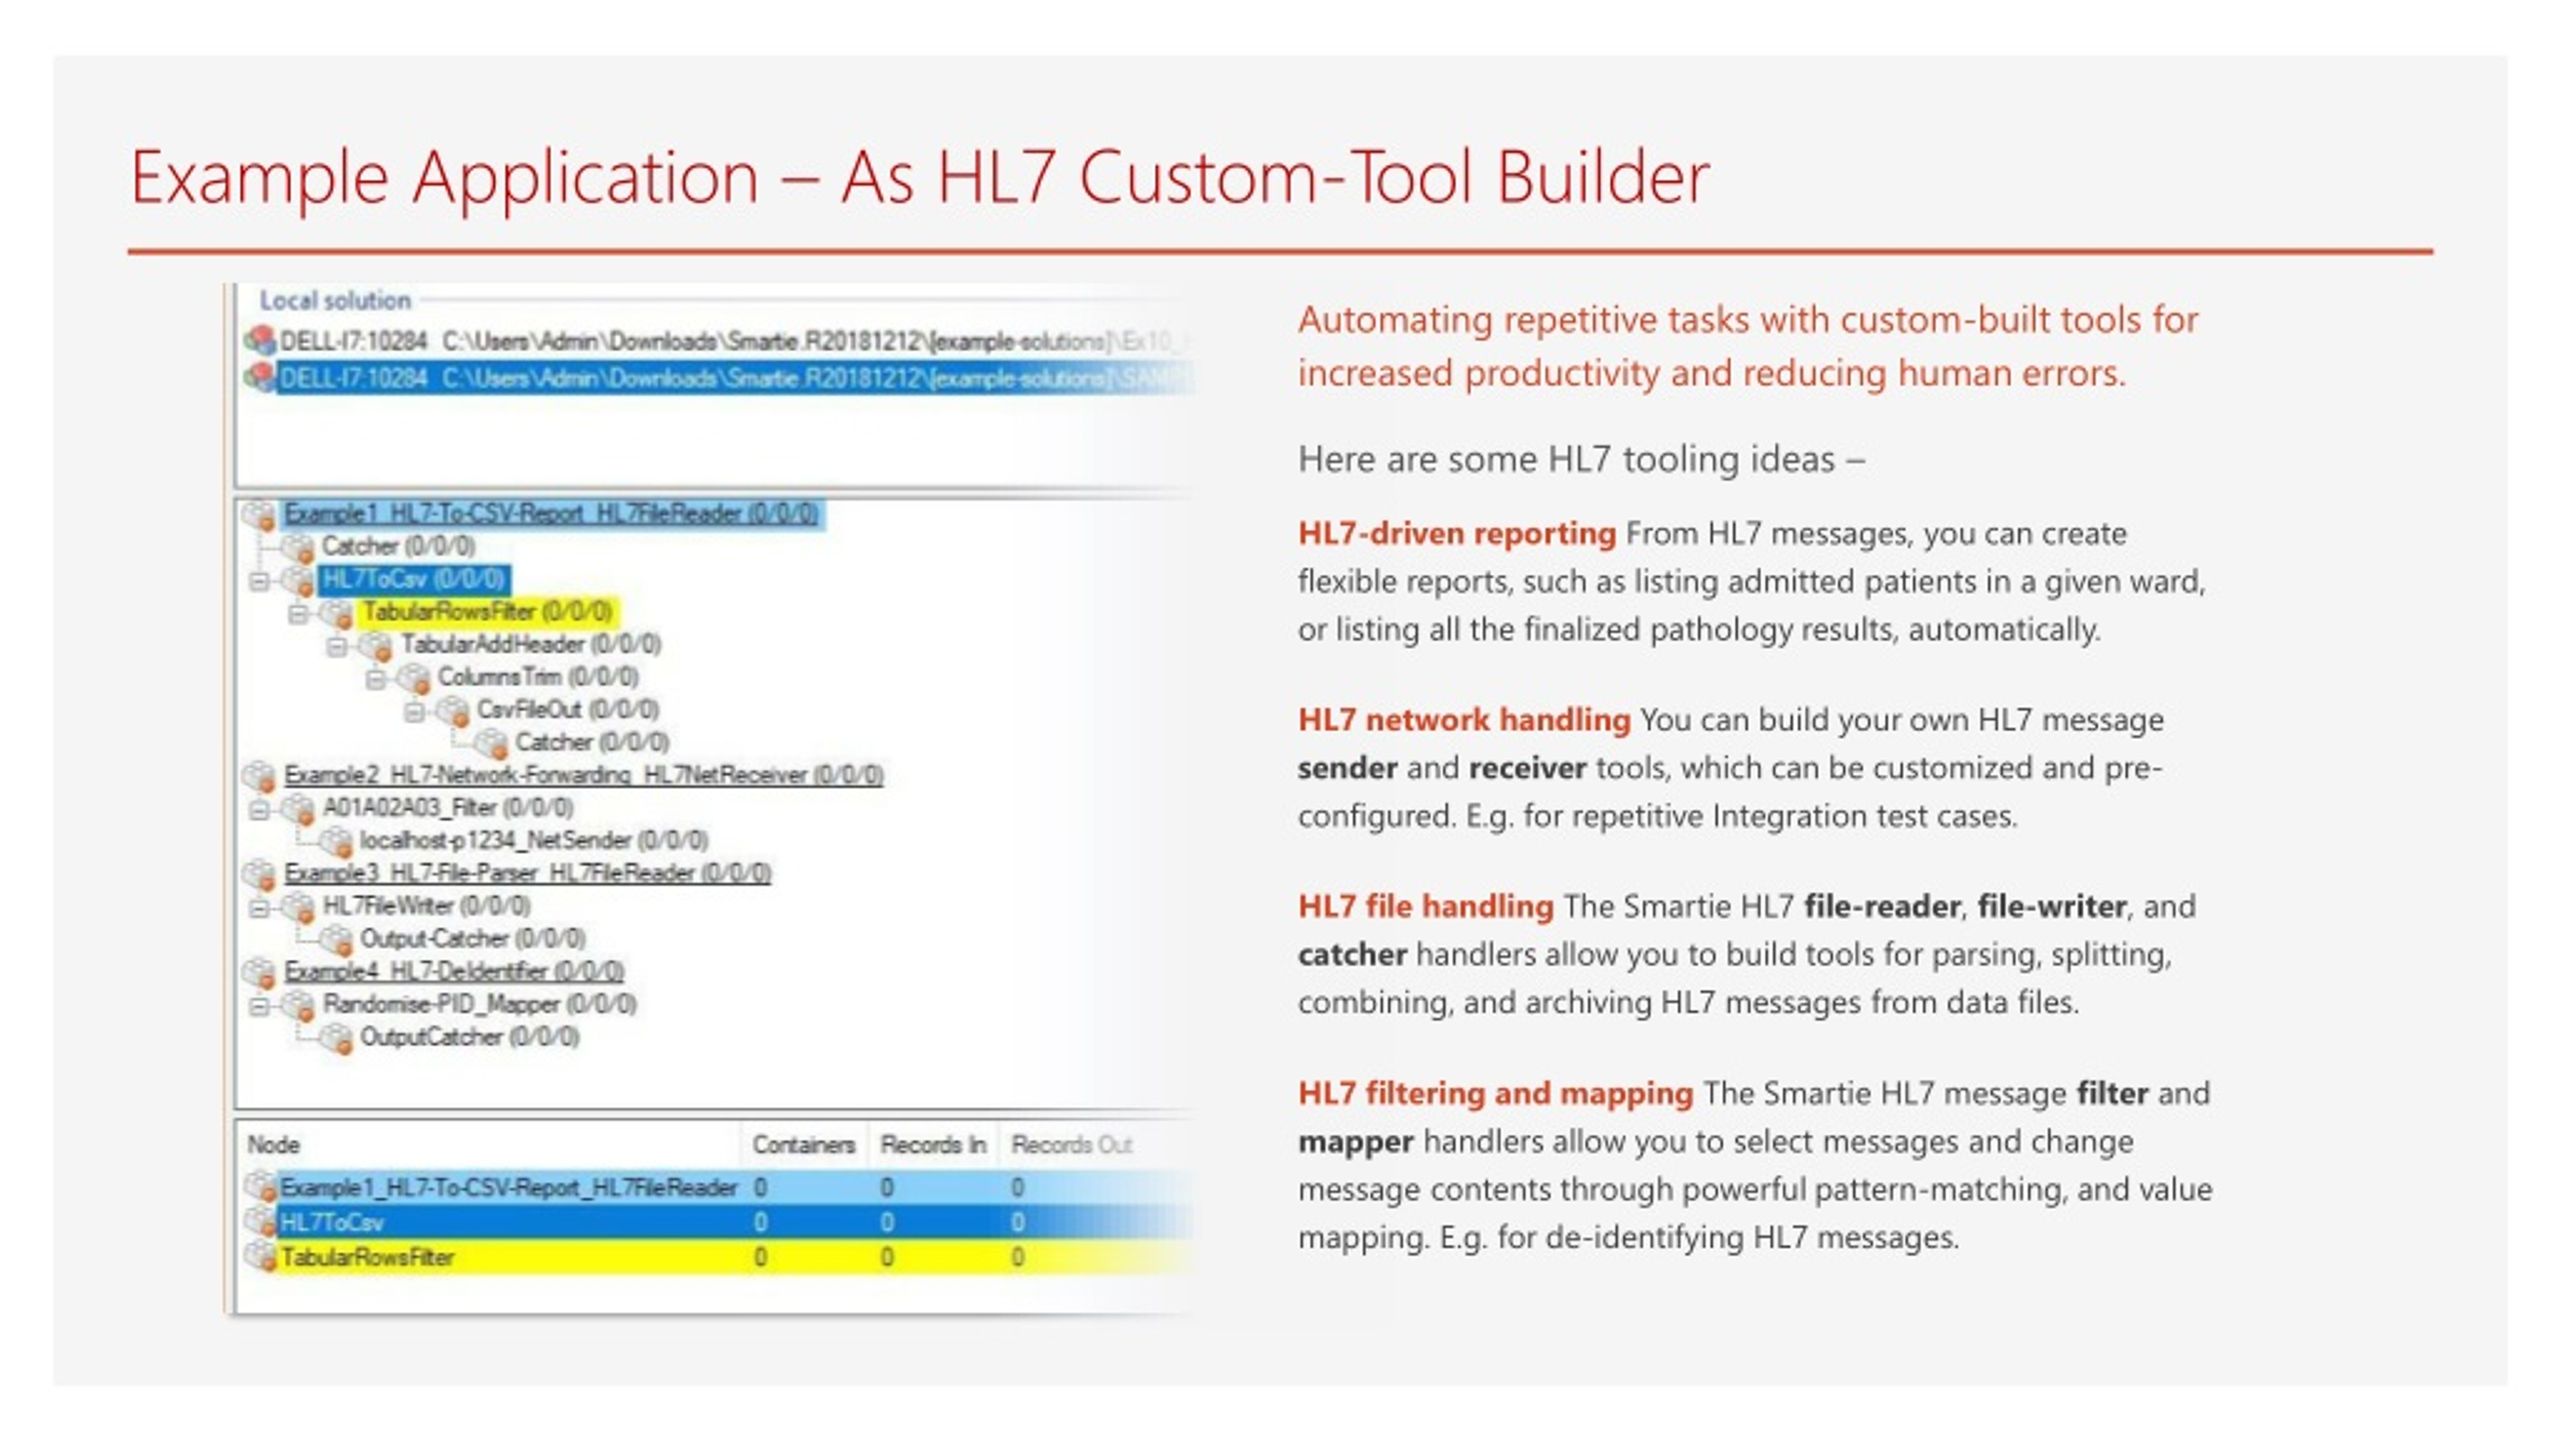Viewport: 2560px width, 1440px height.
Task: Click the Example1_HL7-To-CSV-Report_HL7FileReader name in the node table
Action: pyautogui.click(x=508, y=1188)
